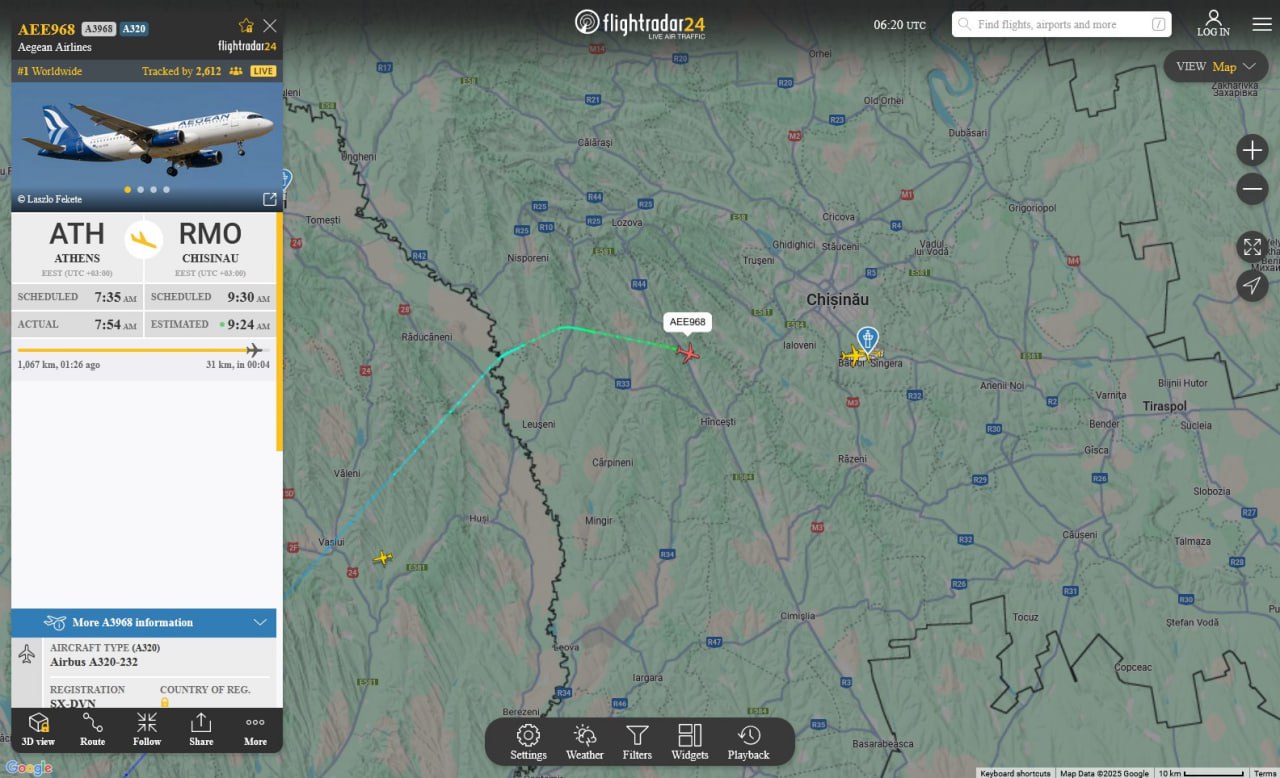The height and width of the screenshot is (778, 1280).
Task: Click the LIVE badge
Action: [x=263, y=71]
